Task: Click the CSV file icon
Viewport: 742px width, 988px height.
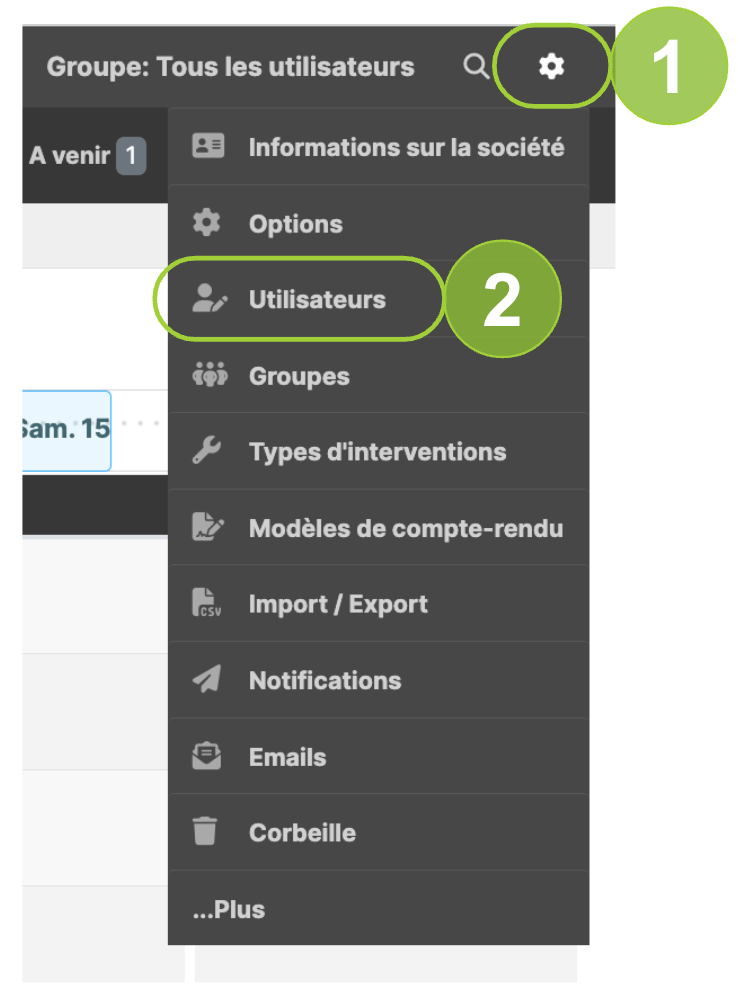Action: [x=207, y=603]
